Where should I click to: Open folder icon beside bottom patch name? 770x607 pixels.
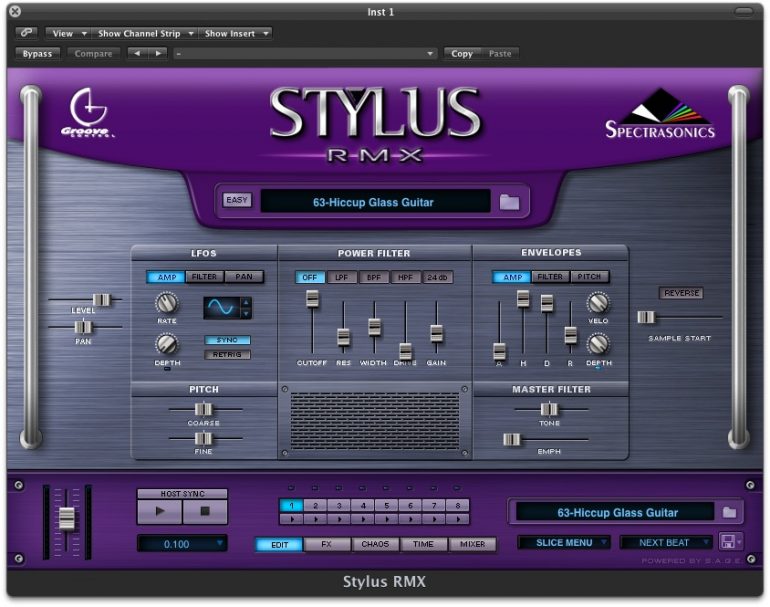(x=729, y=512)
